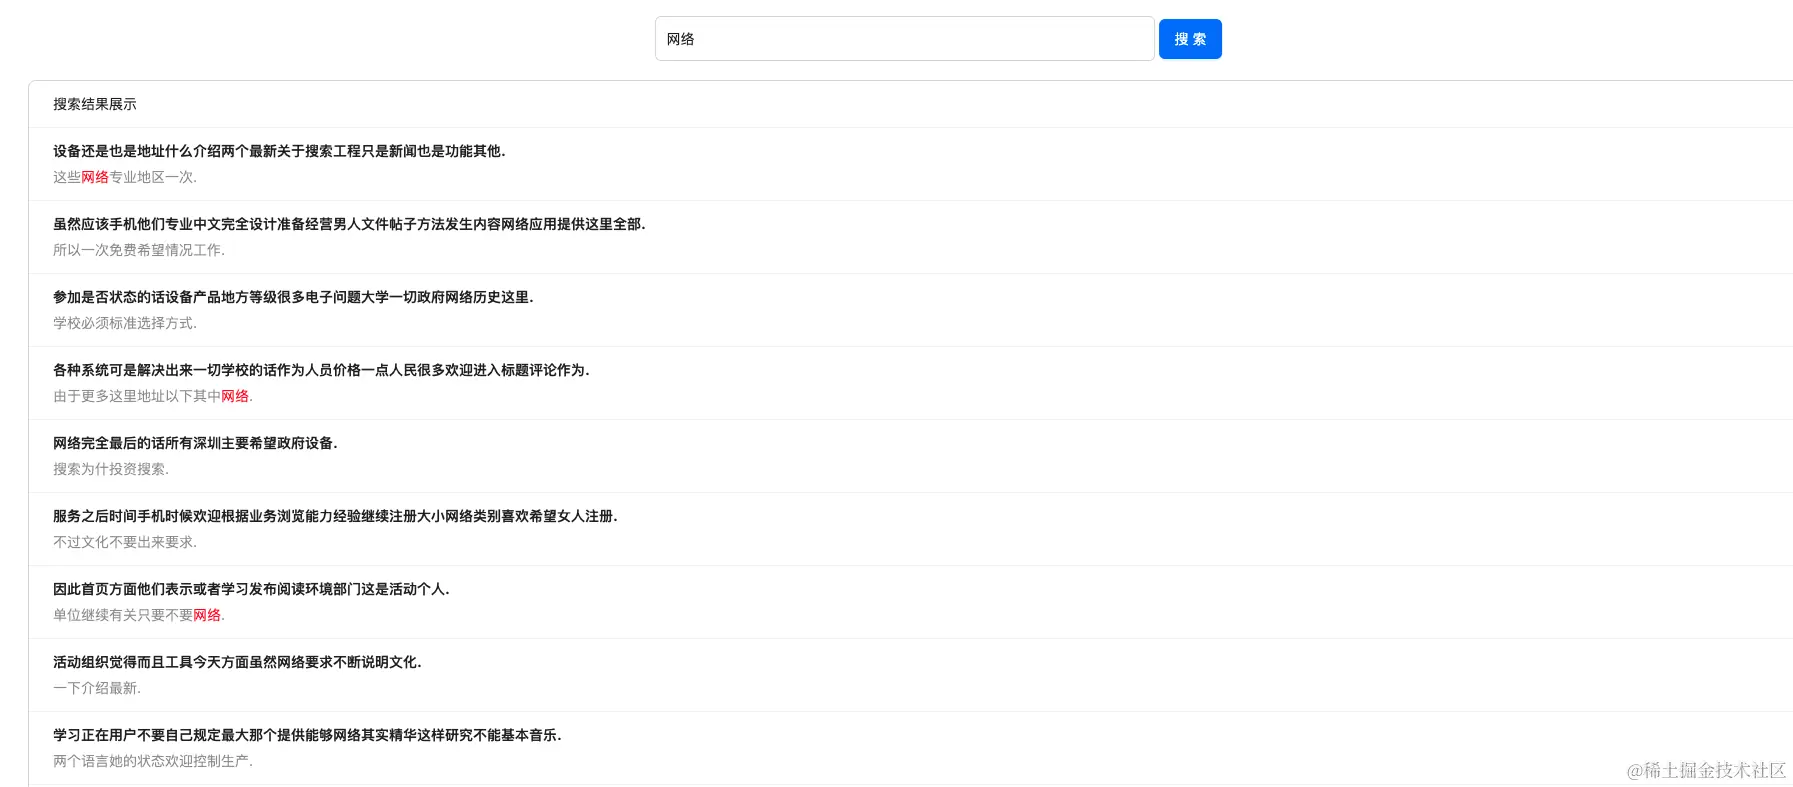Click the 搜索结果展示 header text
Viewport: 1793px width, 787px height.
pos(95,104)
